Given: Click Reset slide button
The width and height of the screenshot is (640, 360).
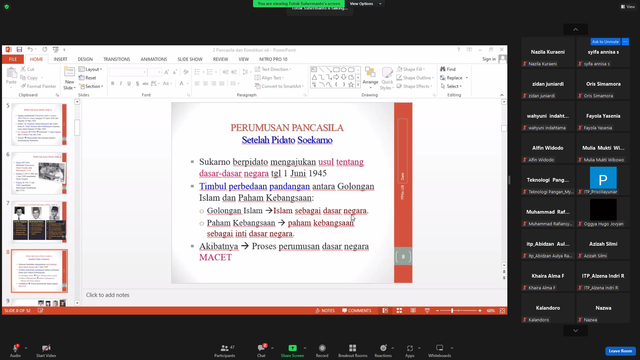Looking at the screenshot, I should tap(88, 78).
